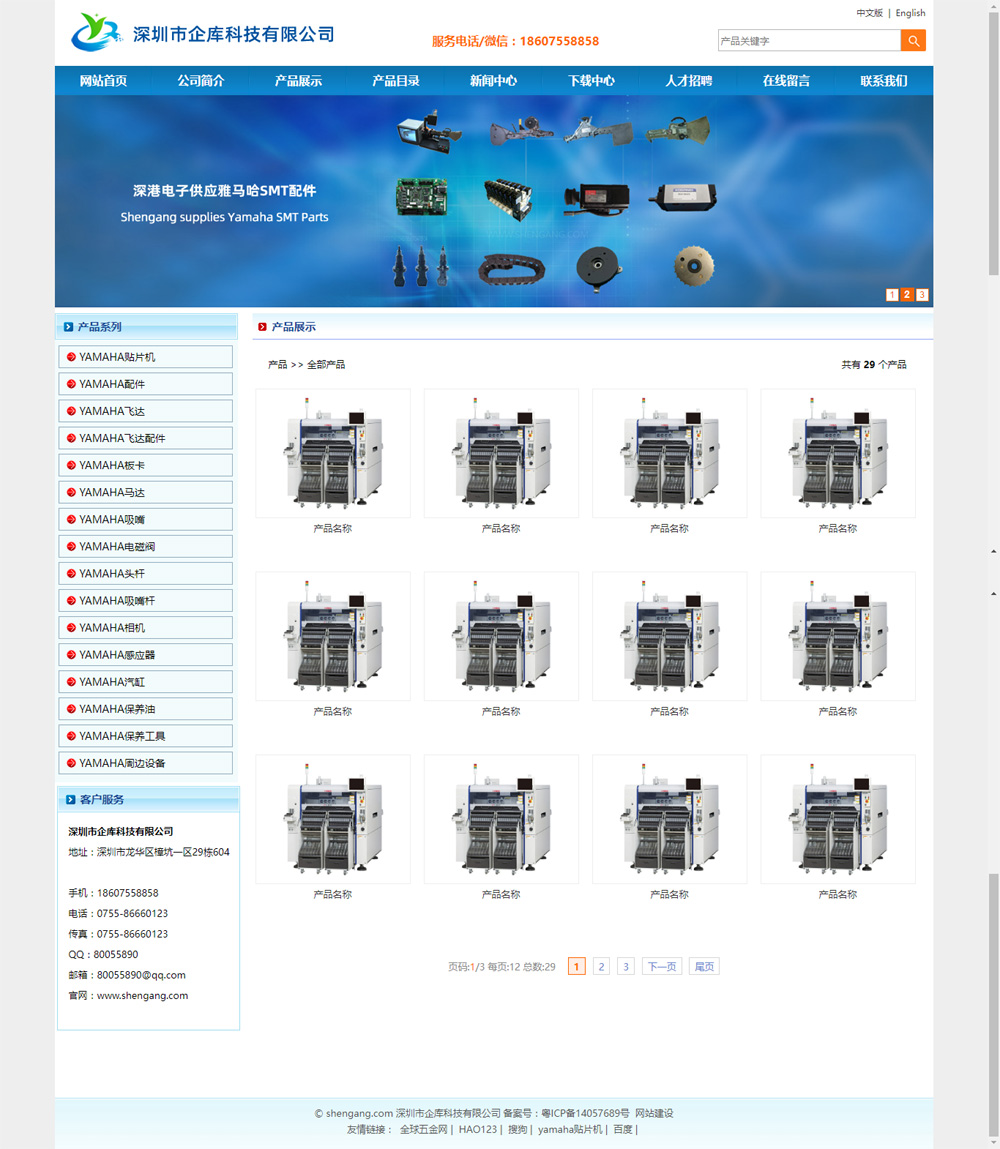Go to 产品展示 in the navigation bar
1000x1149 pixels.
[x=298, y=81]
